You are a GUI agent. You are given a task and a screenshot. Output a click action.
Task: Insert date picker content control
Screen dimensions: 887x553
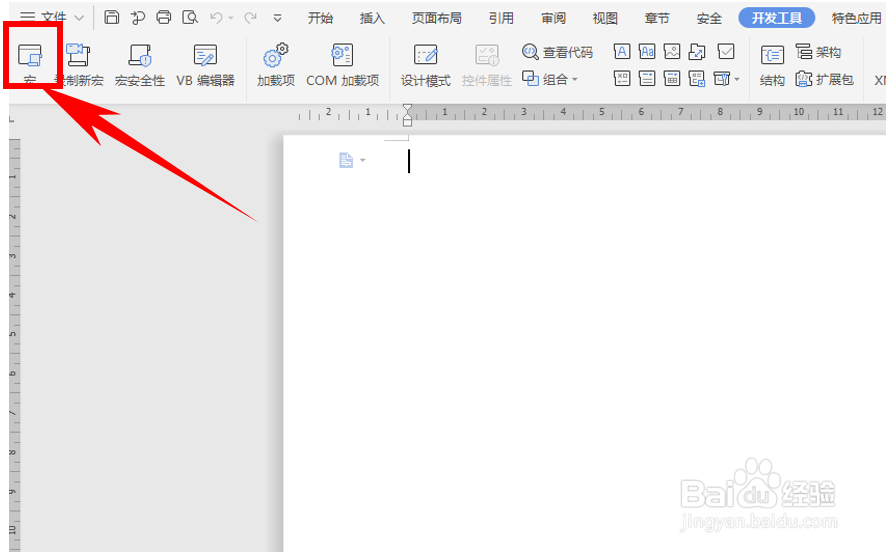point(671,79)
